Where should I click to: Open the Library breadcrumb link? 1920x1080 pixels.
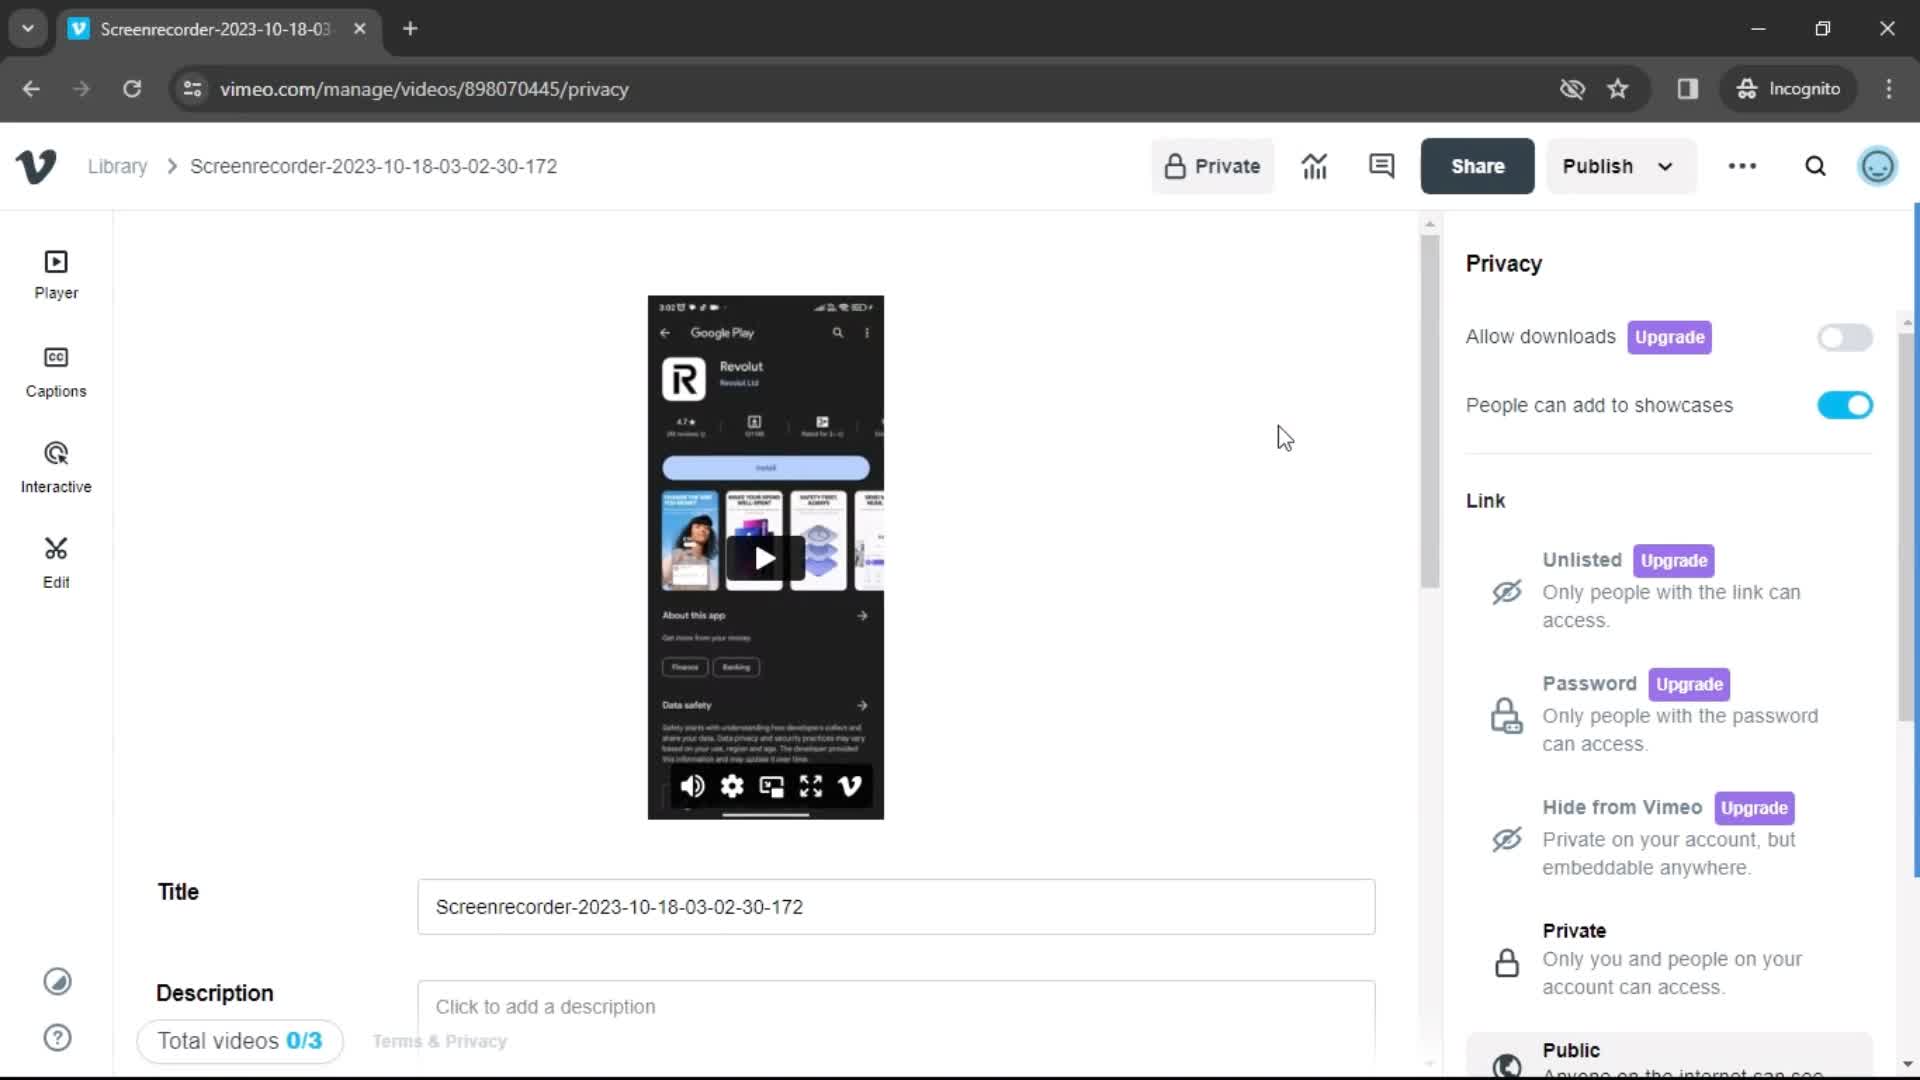point(117,165)
